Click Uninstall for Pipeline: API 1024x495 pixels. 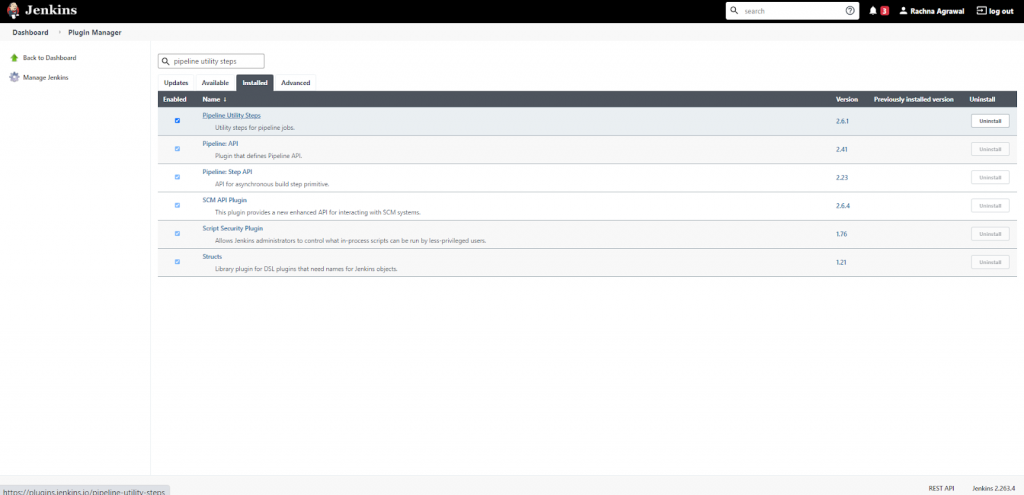[x=990, y=149]
